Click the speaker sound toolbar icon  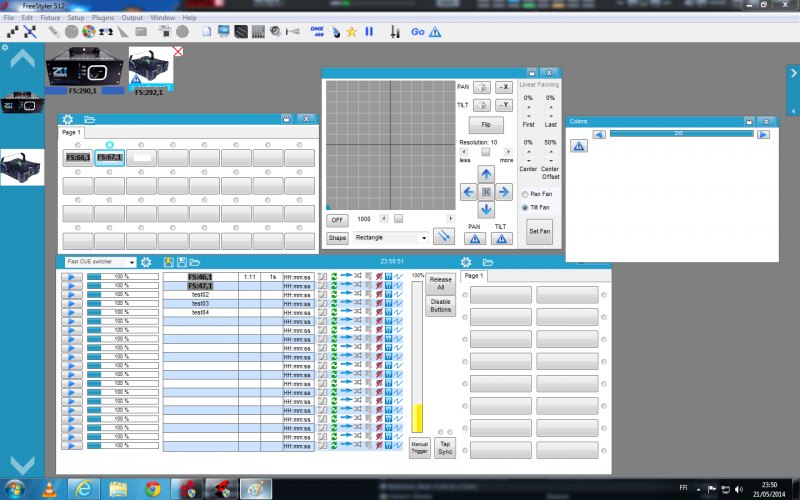(x=275, y=32)
